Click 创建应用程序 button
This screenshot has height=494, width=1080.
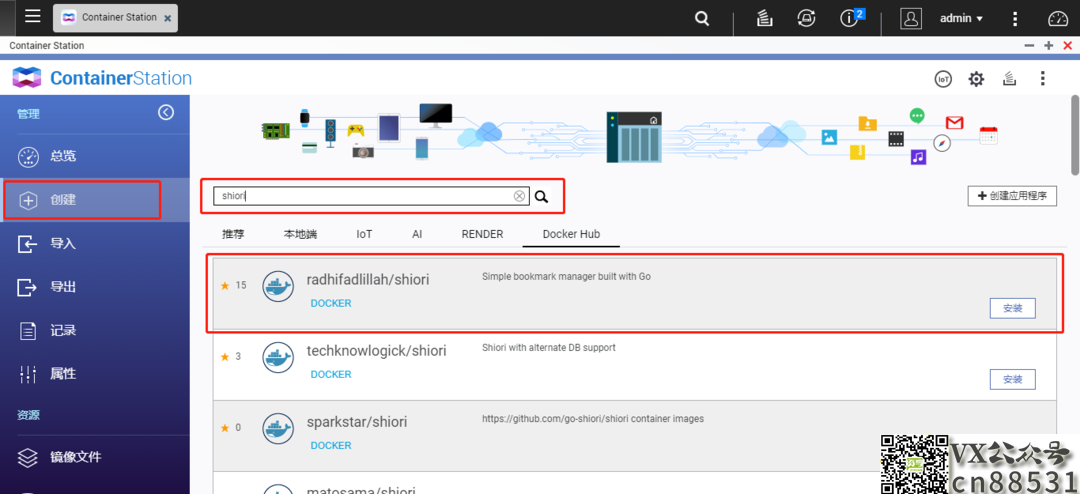click(1012, 196)
